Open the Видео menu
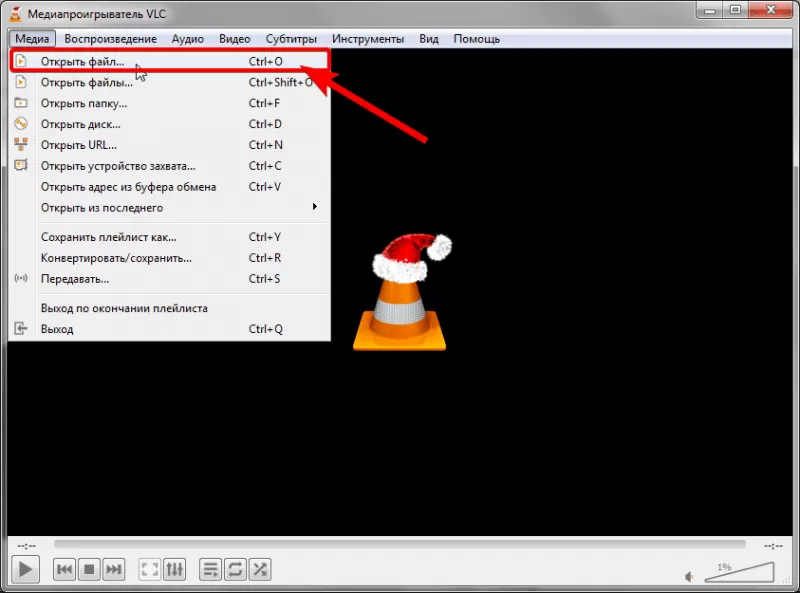The image size is (800, 593). [235, 39]
